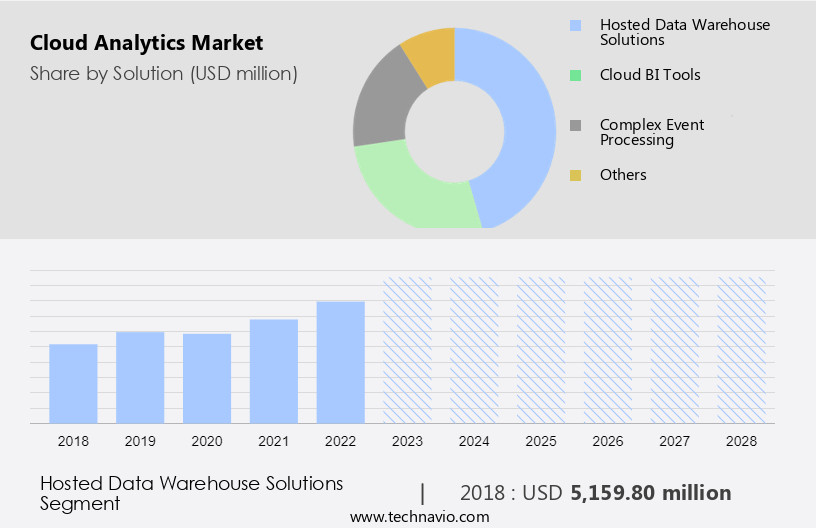Click the yellow Others legend swatch
This screenshot has height=528, width=816.
tap(575, 175)
